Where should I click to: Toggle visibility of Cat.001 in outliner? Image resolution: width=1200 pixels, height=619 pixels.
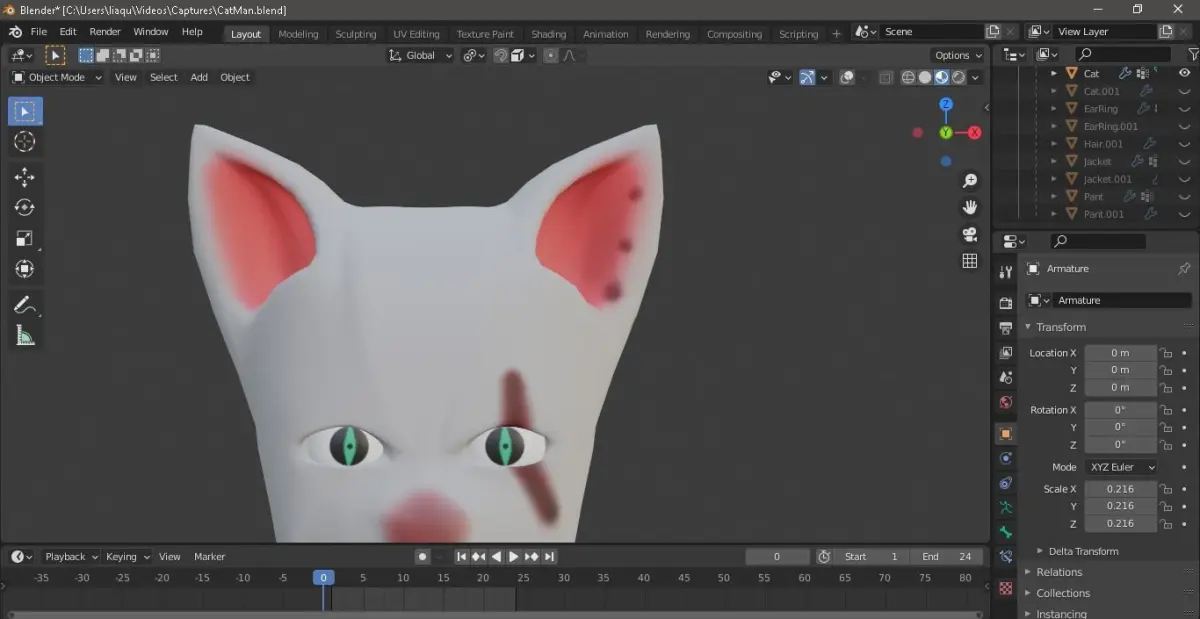click(1185, 91)
